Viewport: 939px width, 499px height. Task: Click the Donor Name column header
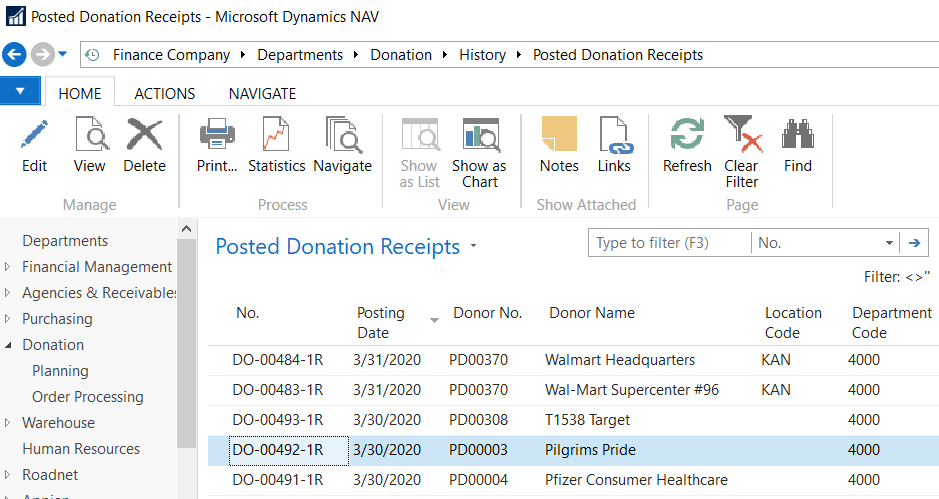(592, 313)
